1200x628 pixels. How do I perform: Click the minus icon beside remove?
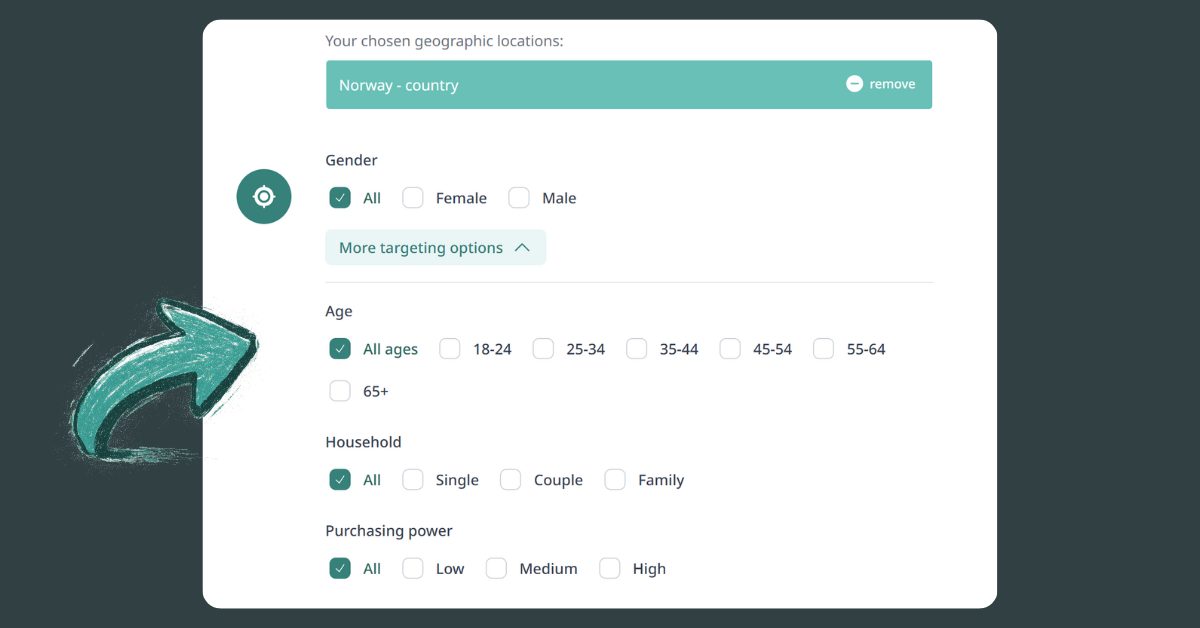click(x=854, y=84)
